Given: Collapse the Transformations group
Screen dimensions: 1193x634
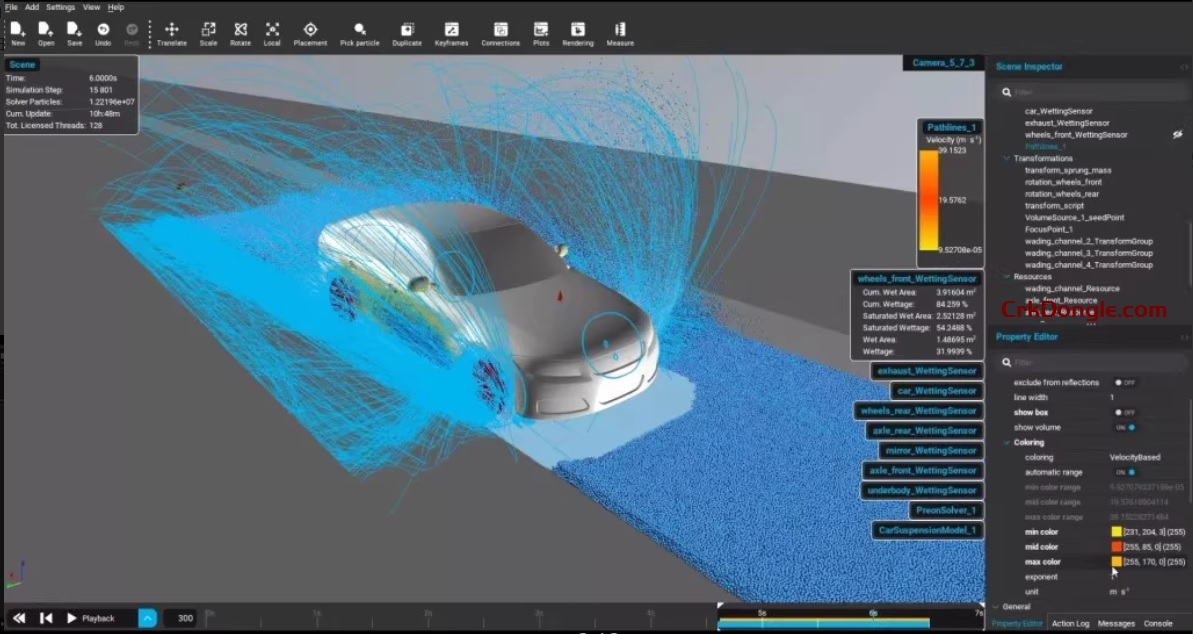Looking at the screenshot, I should pyautogui.click(x=1005, y=158).
